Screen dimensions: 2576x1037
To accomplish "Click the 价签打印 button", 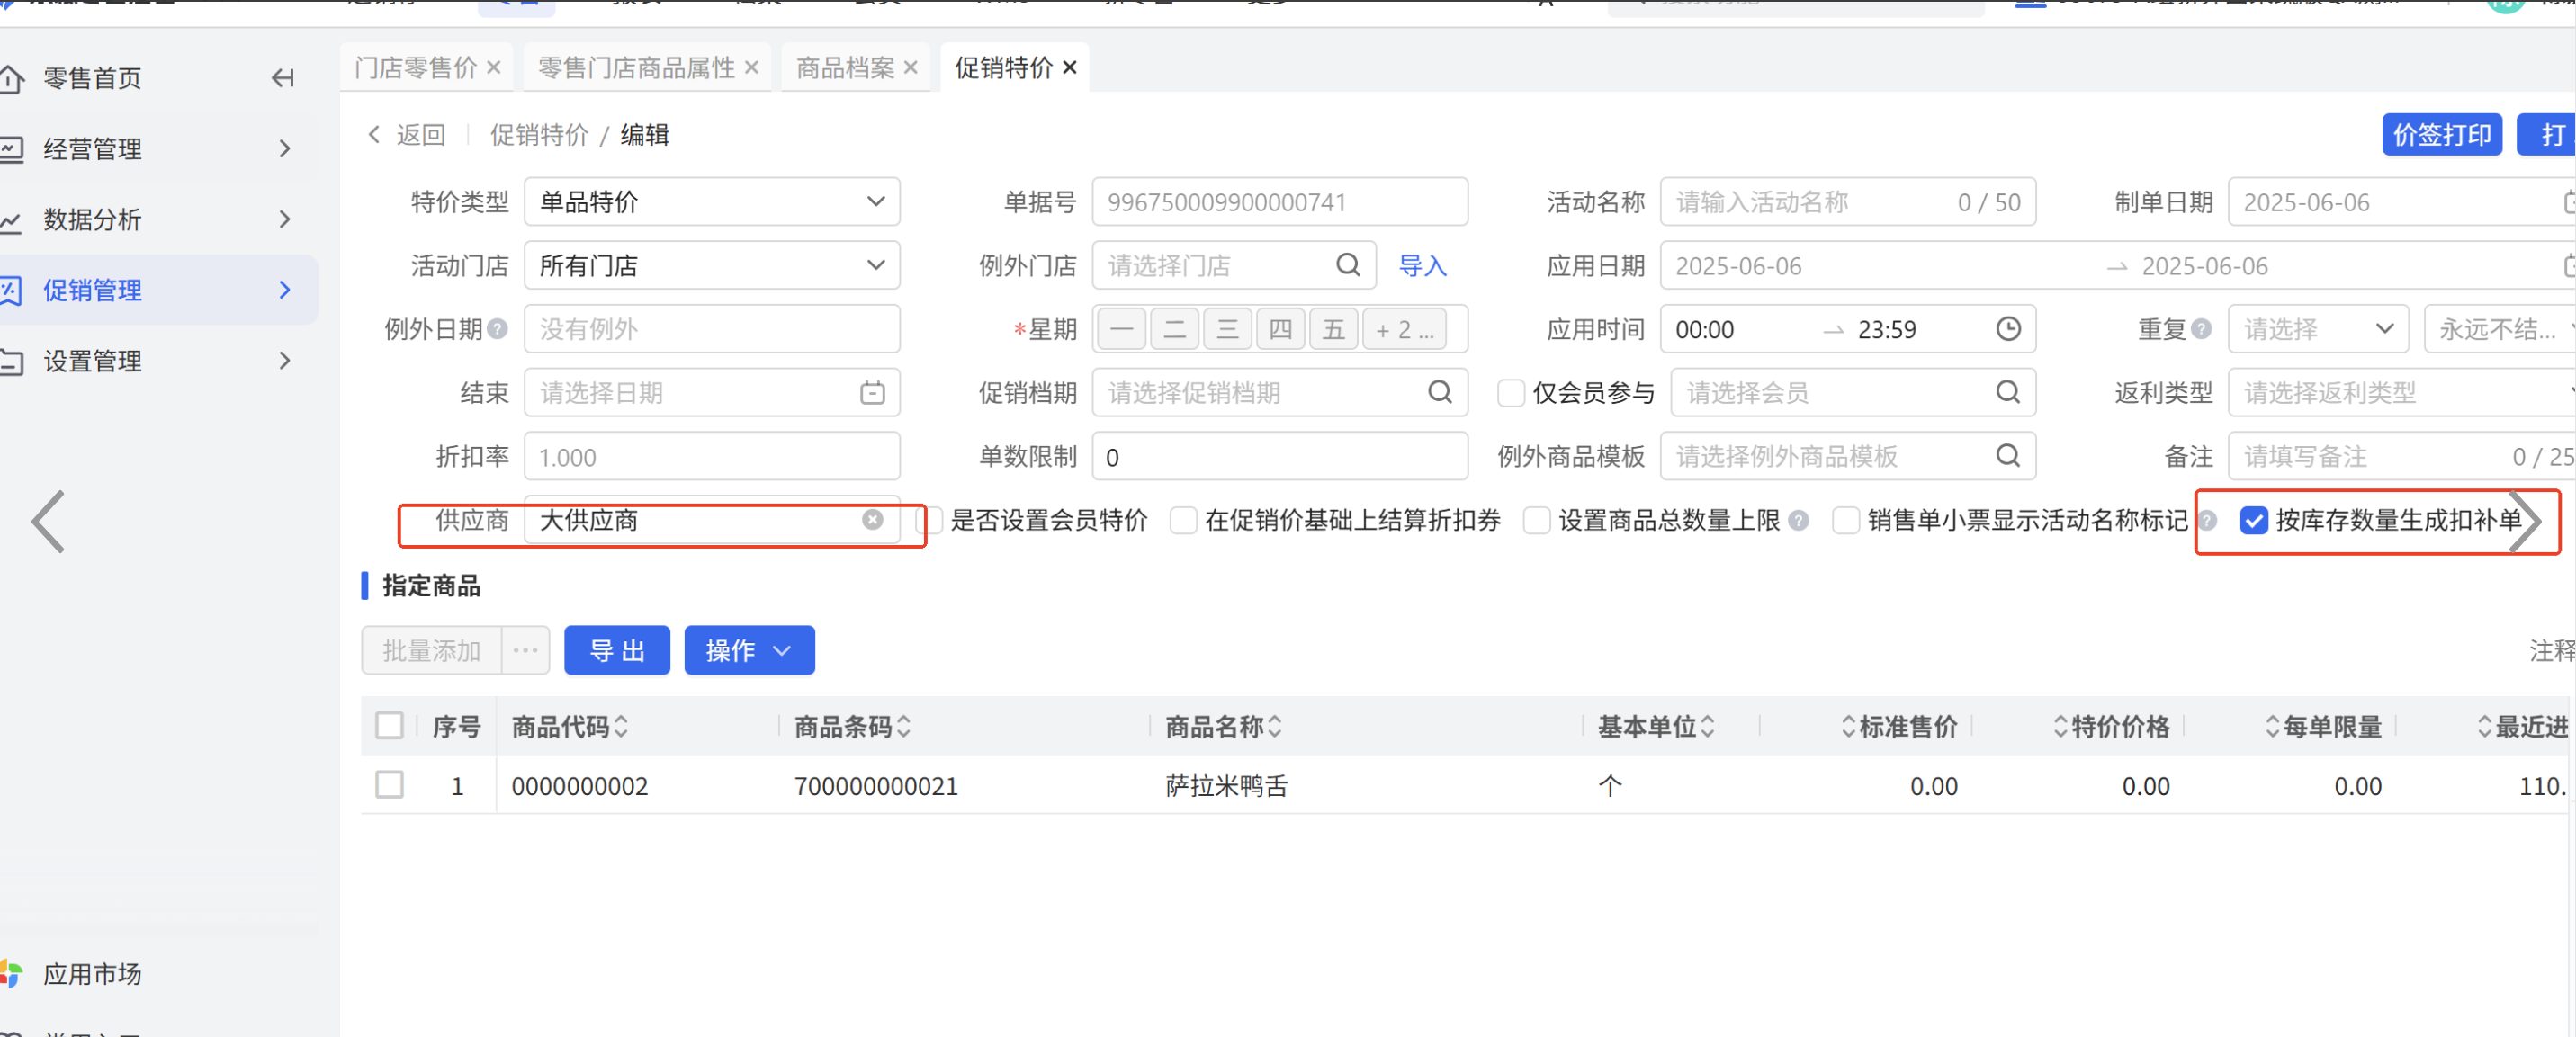I will [2442, 134].
